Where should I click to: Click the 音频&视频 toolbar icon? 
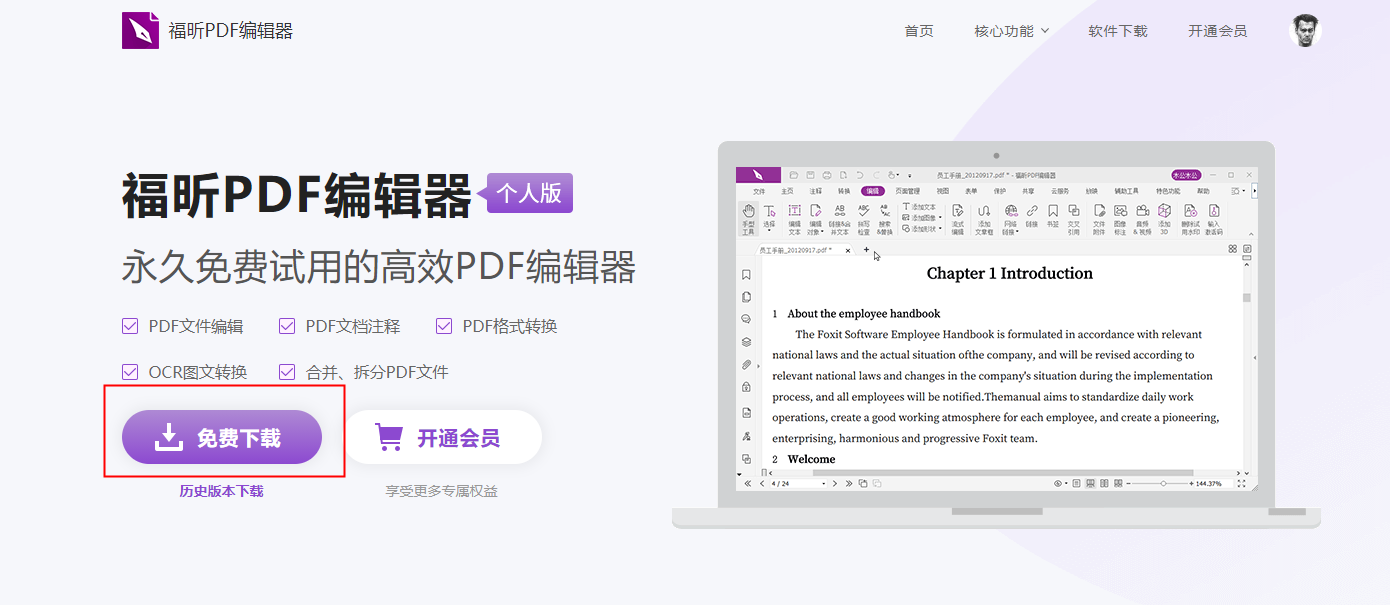(1142, 211)
